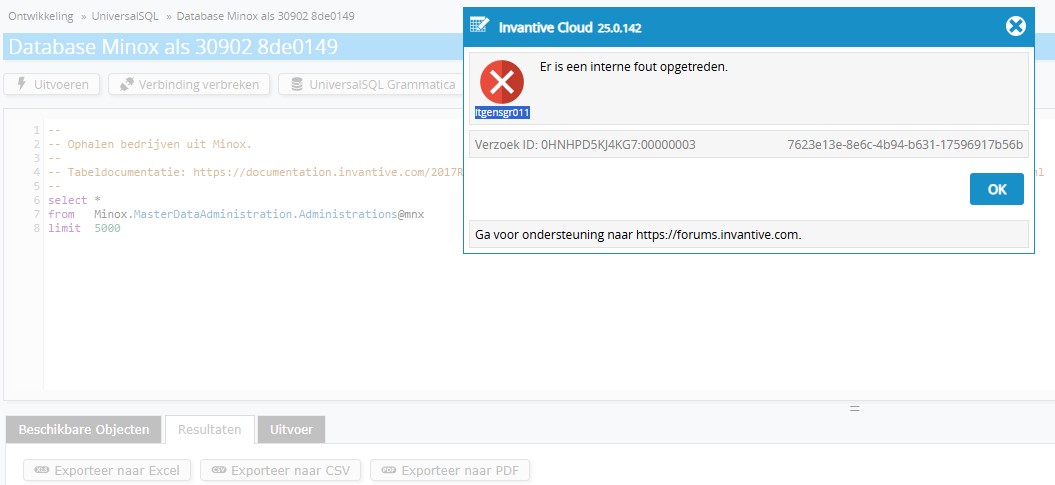Screen dimensions: 1055x485
Task: Open the Uitvoer tab
Action: point(291,430)
